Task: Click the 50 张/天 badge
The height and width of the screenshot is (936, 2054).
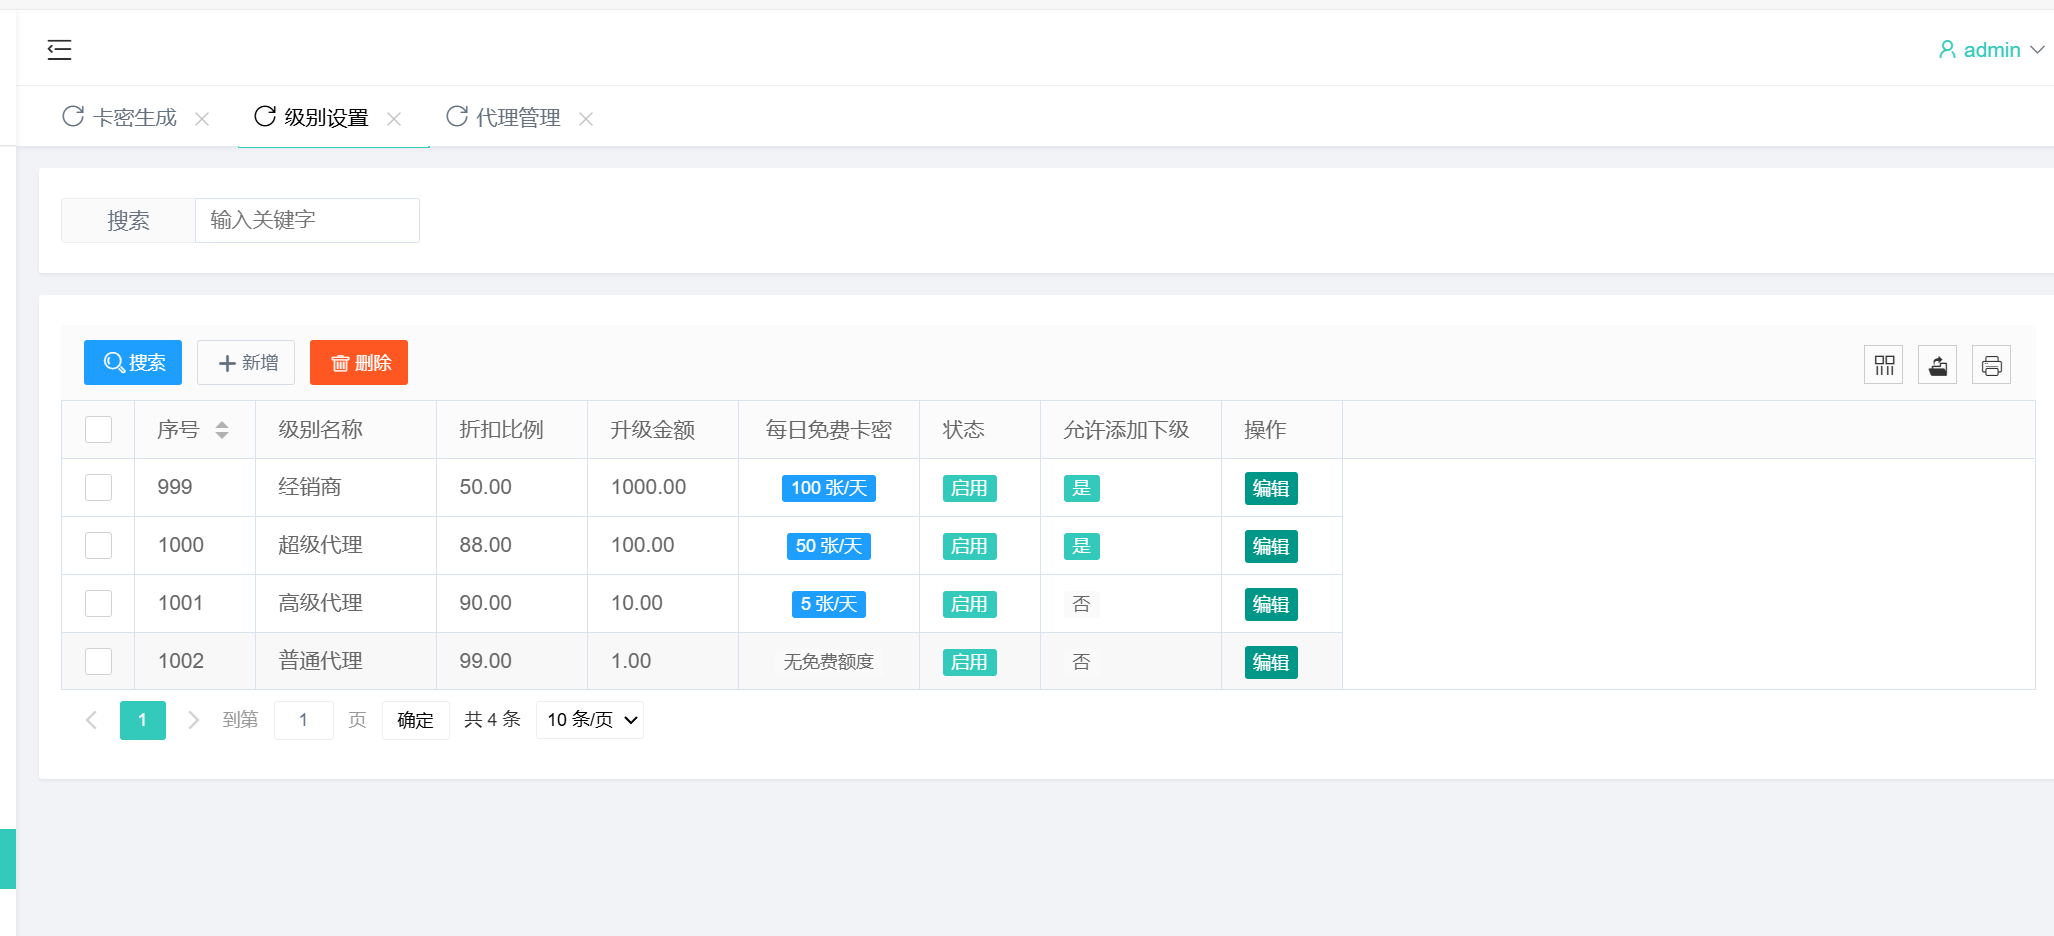Action: 829,546
